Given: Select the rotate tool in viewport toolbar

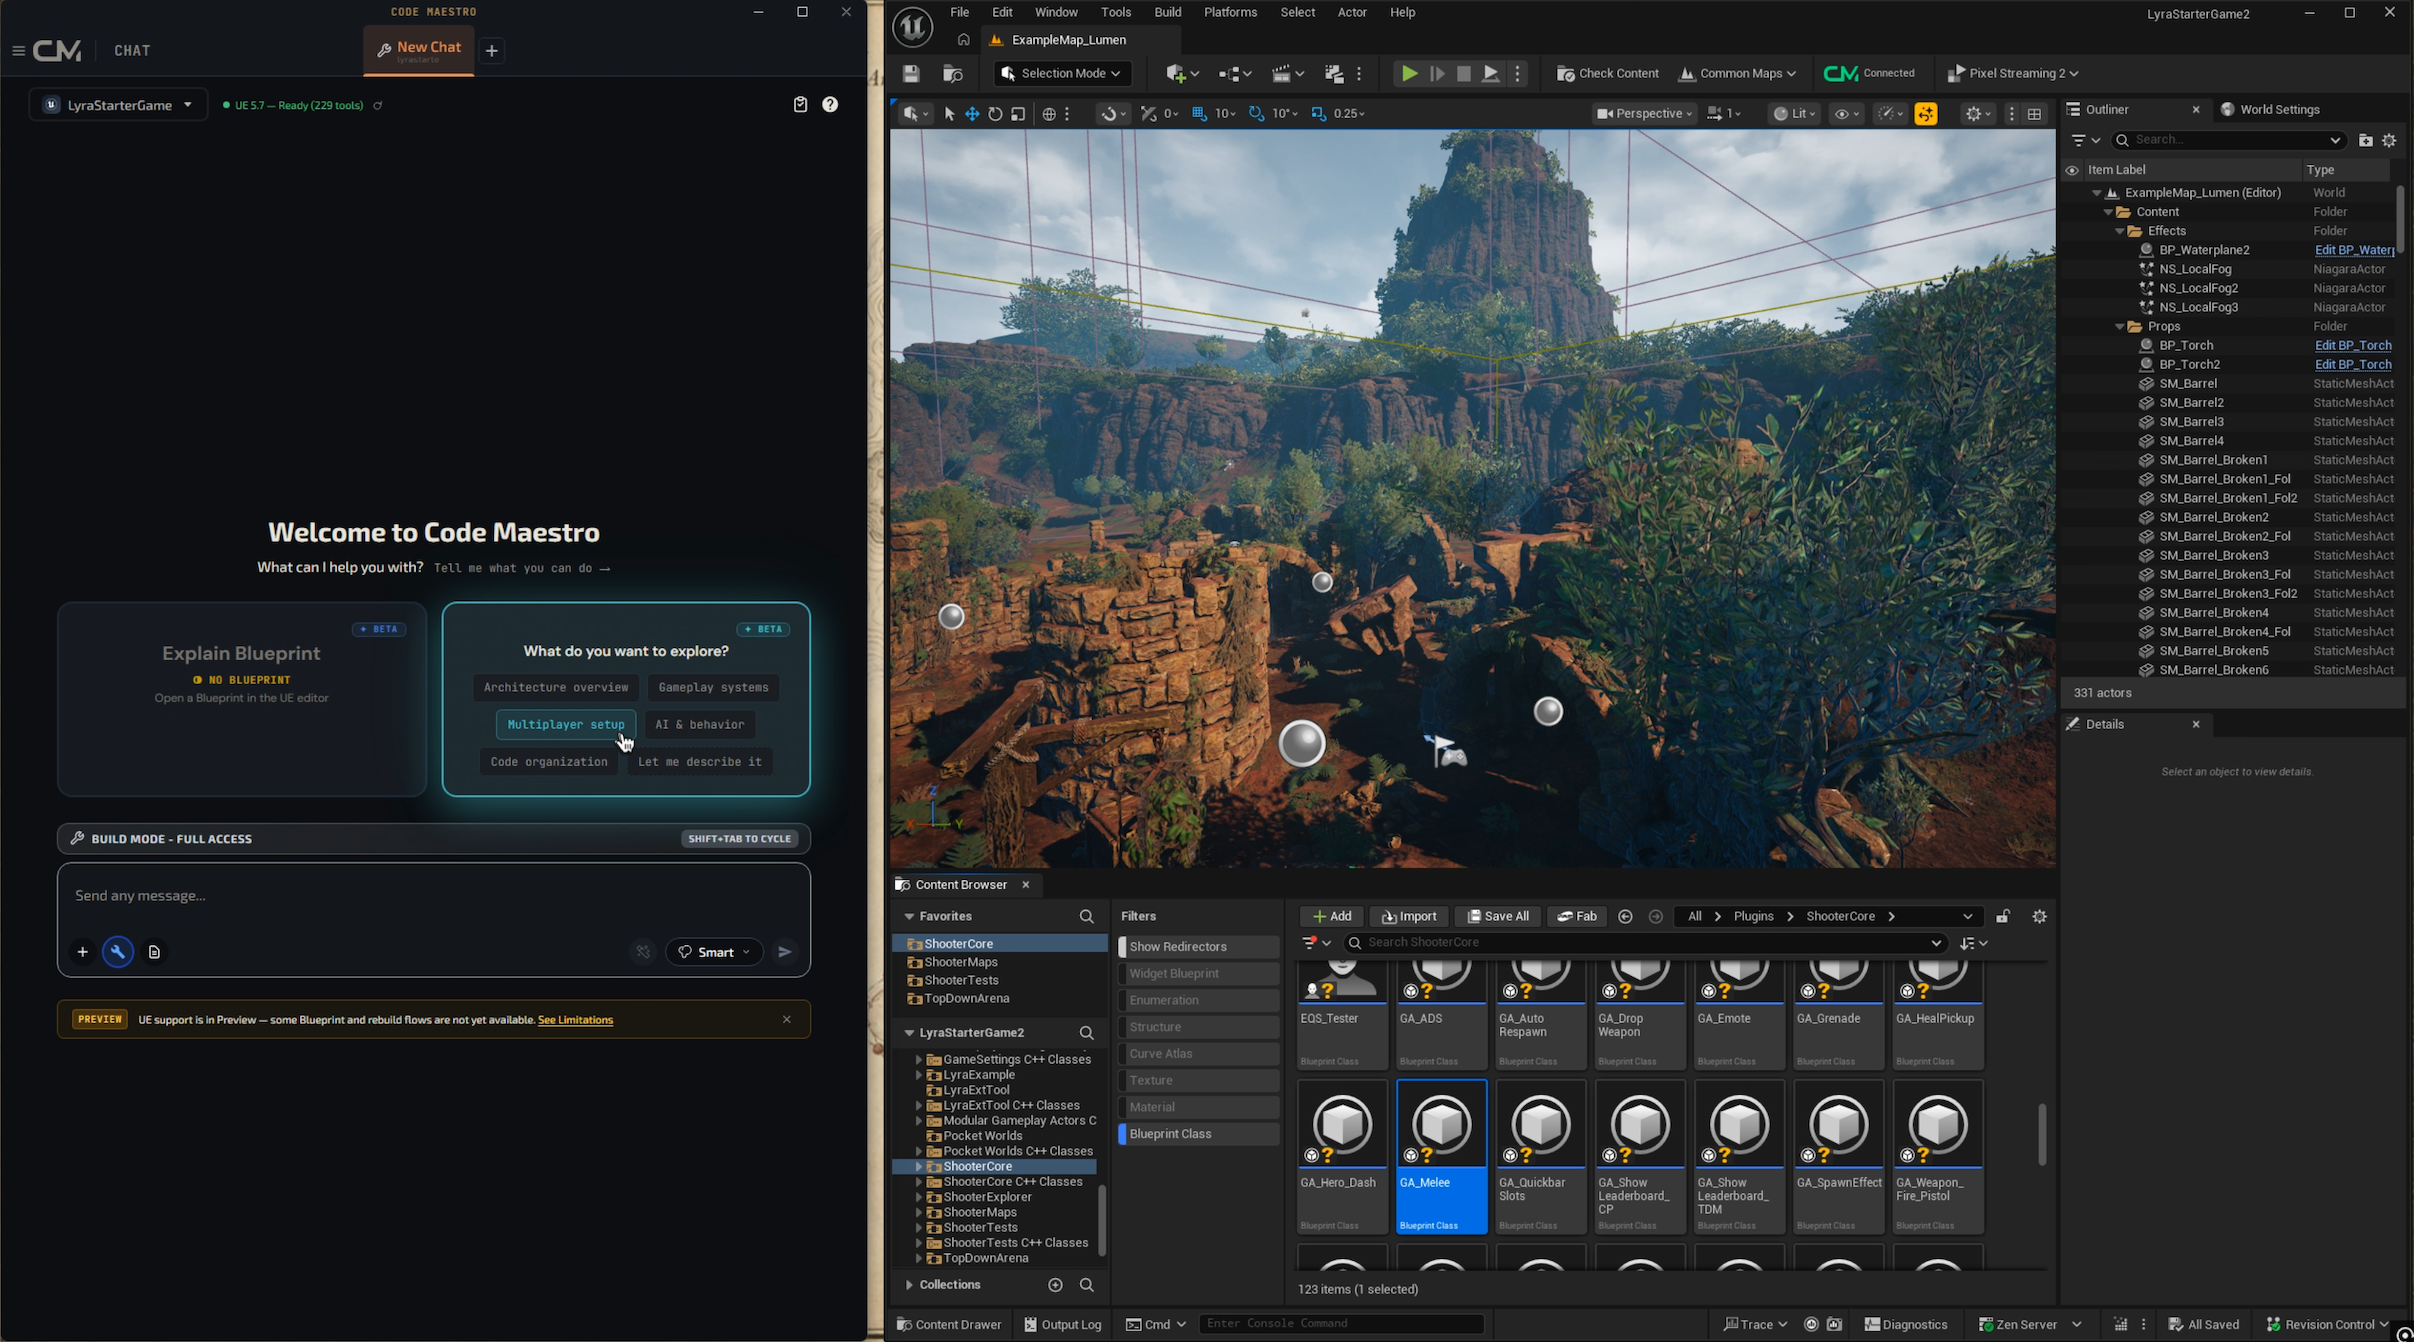Looking at the screenshot, I should [x=995, y=114].
